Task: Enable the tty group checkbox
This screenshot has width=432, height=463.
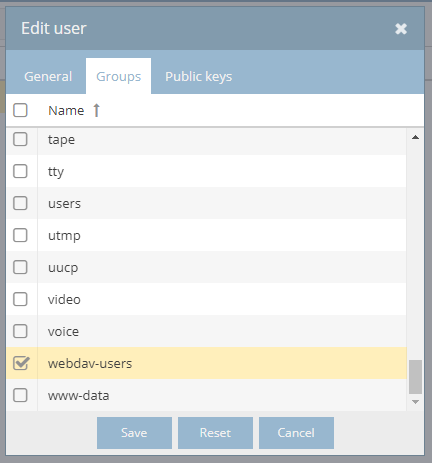Action: (20, 171)
